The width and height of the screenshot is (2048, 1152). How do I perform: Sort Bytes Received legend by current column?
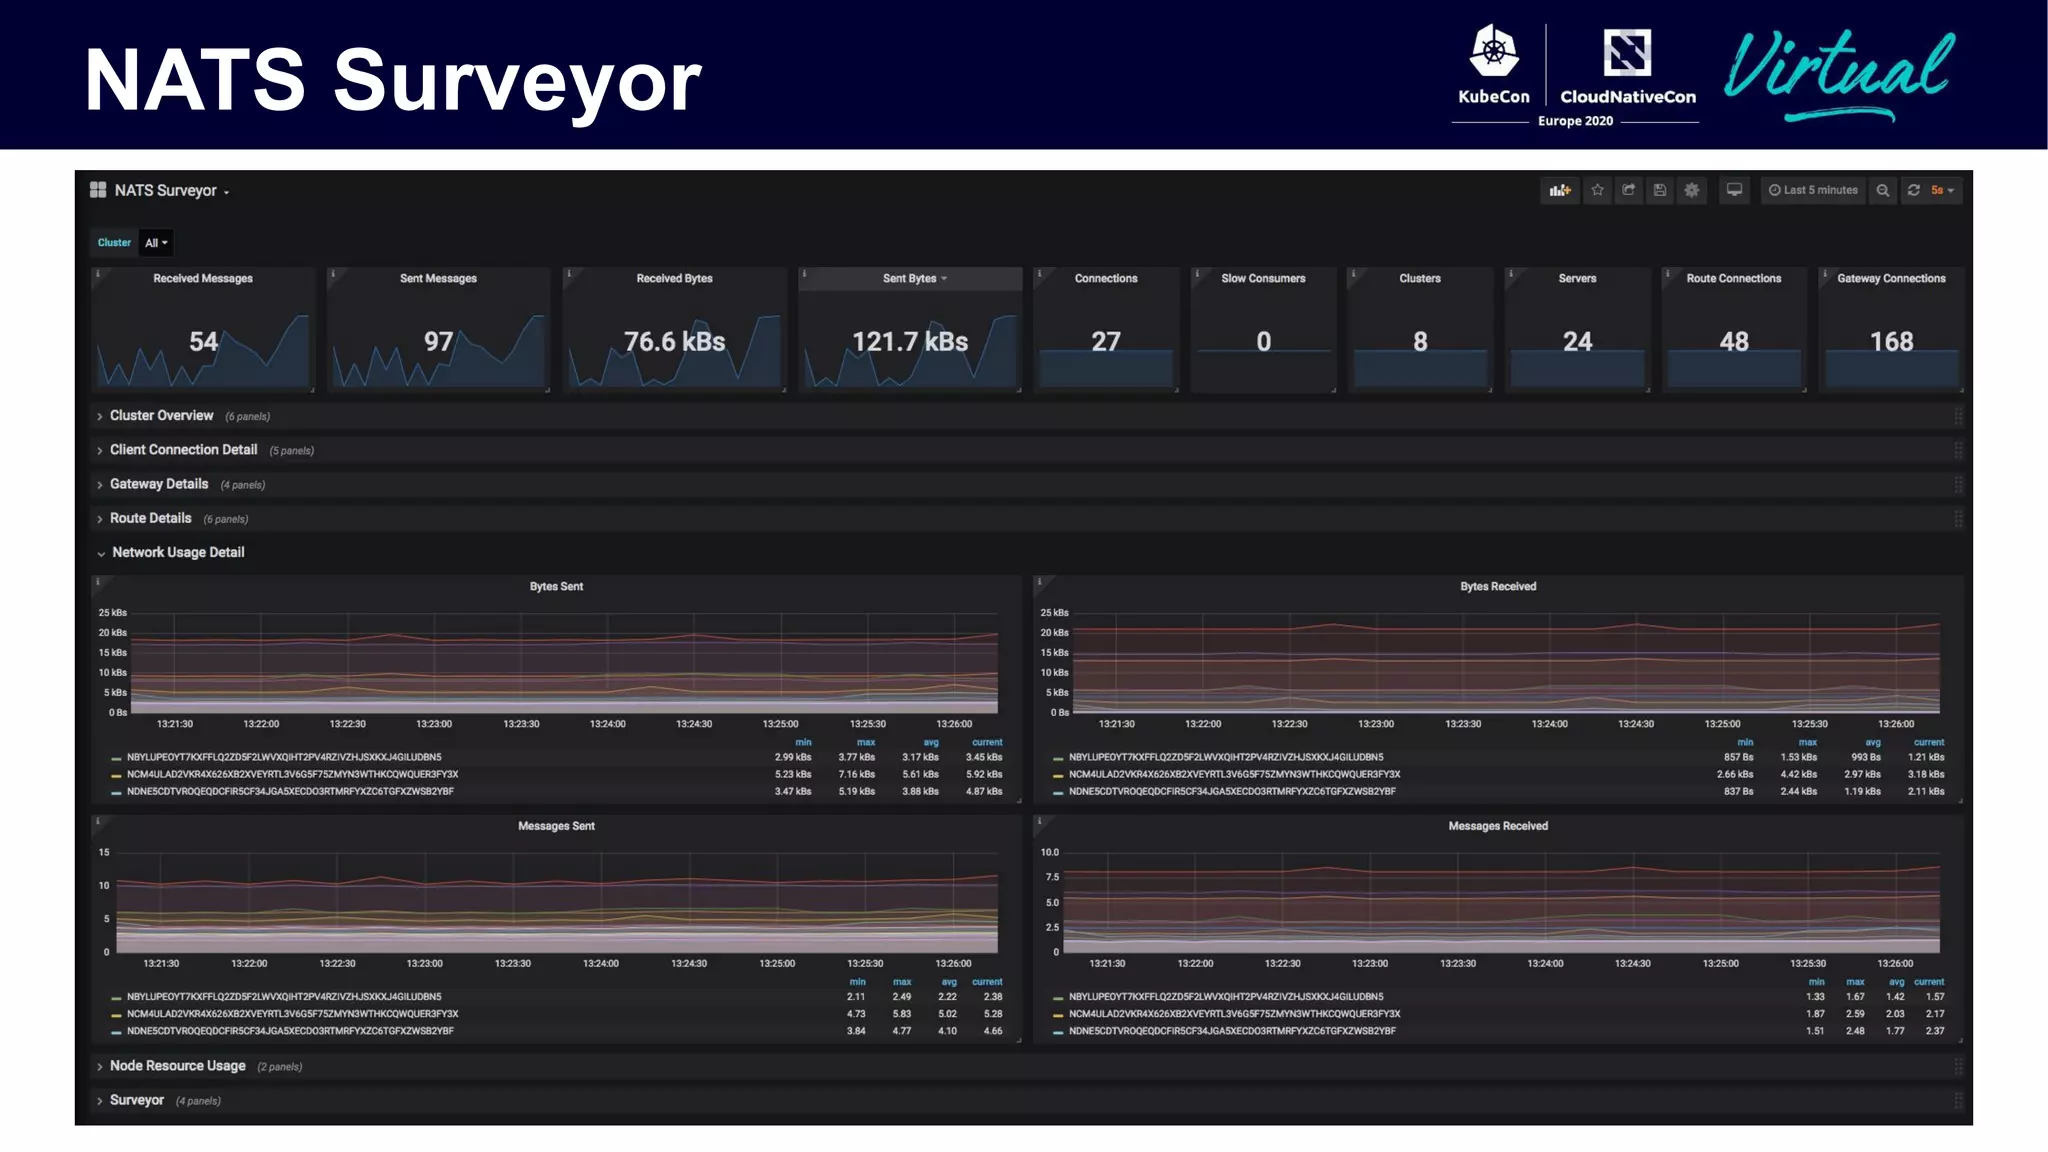coord(1929,742)
